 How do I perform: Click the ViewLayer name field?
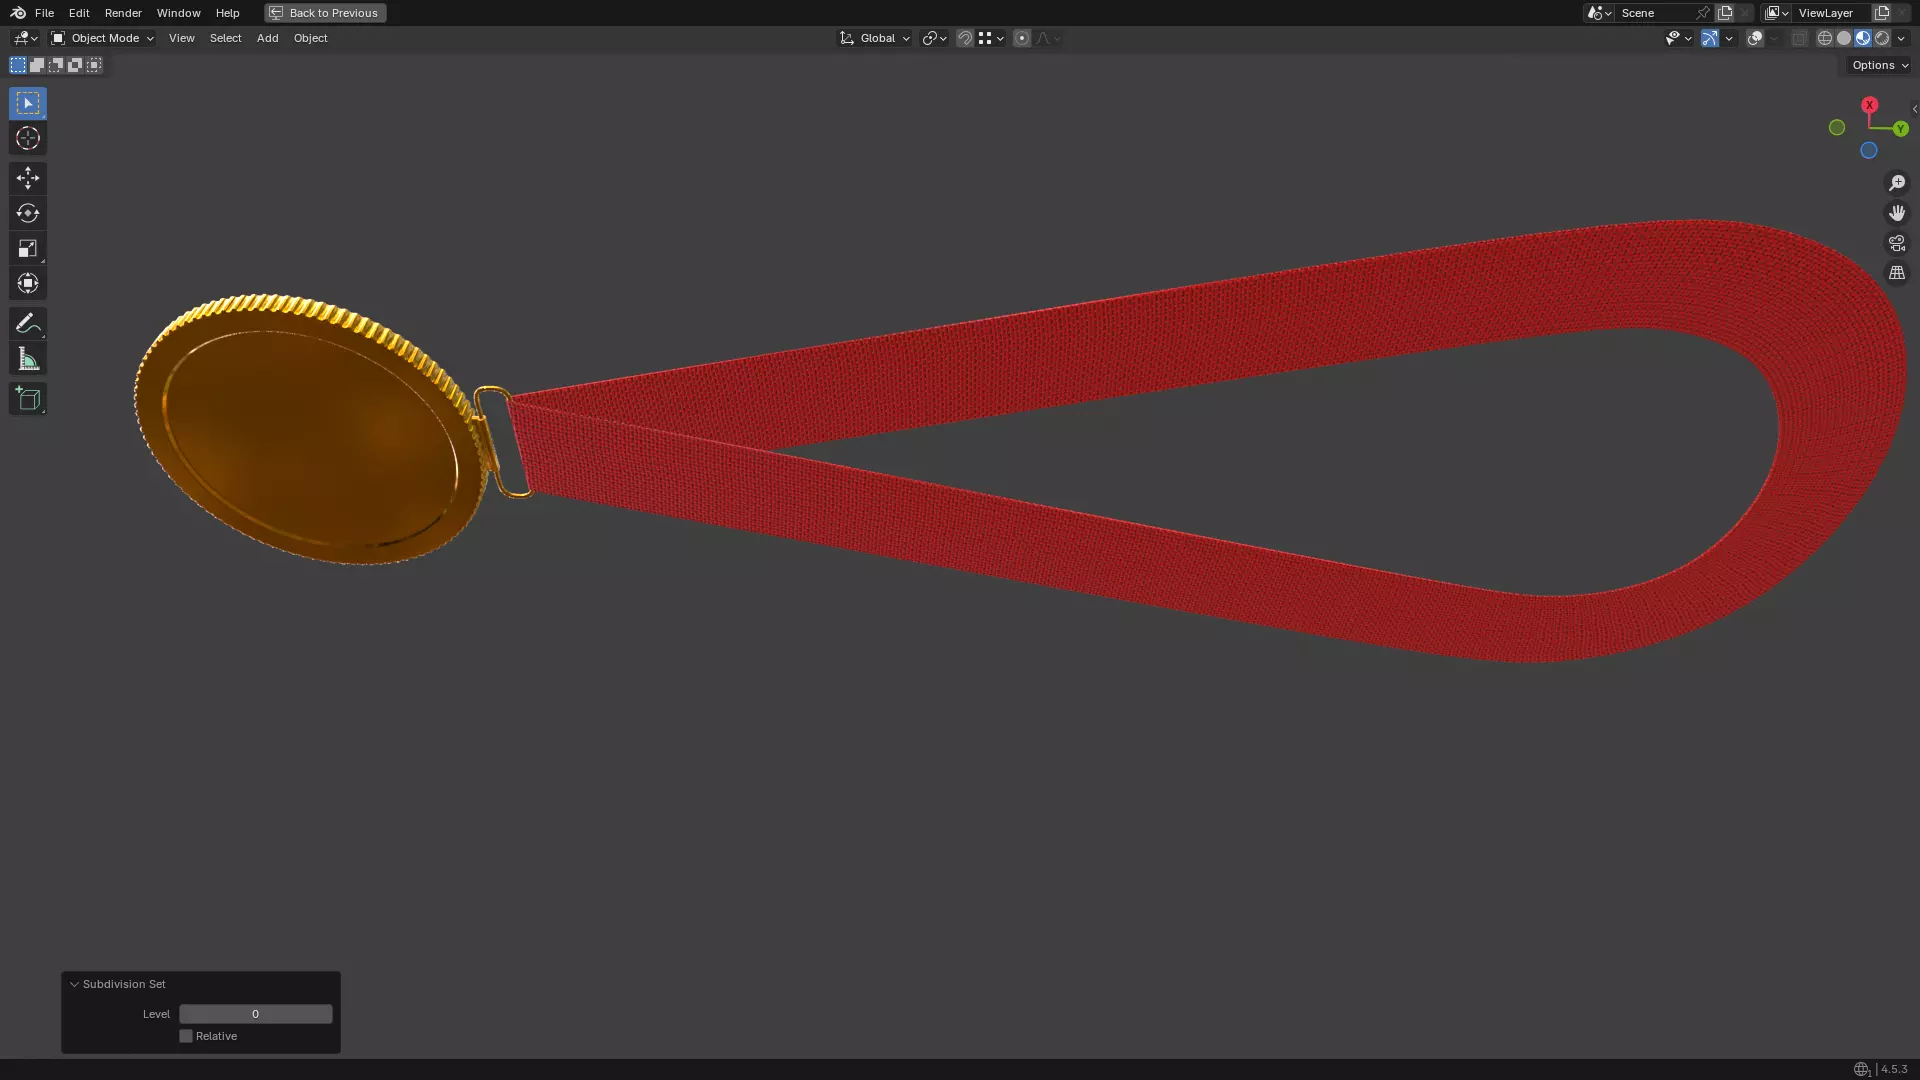1832,13
